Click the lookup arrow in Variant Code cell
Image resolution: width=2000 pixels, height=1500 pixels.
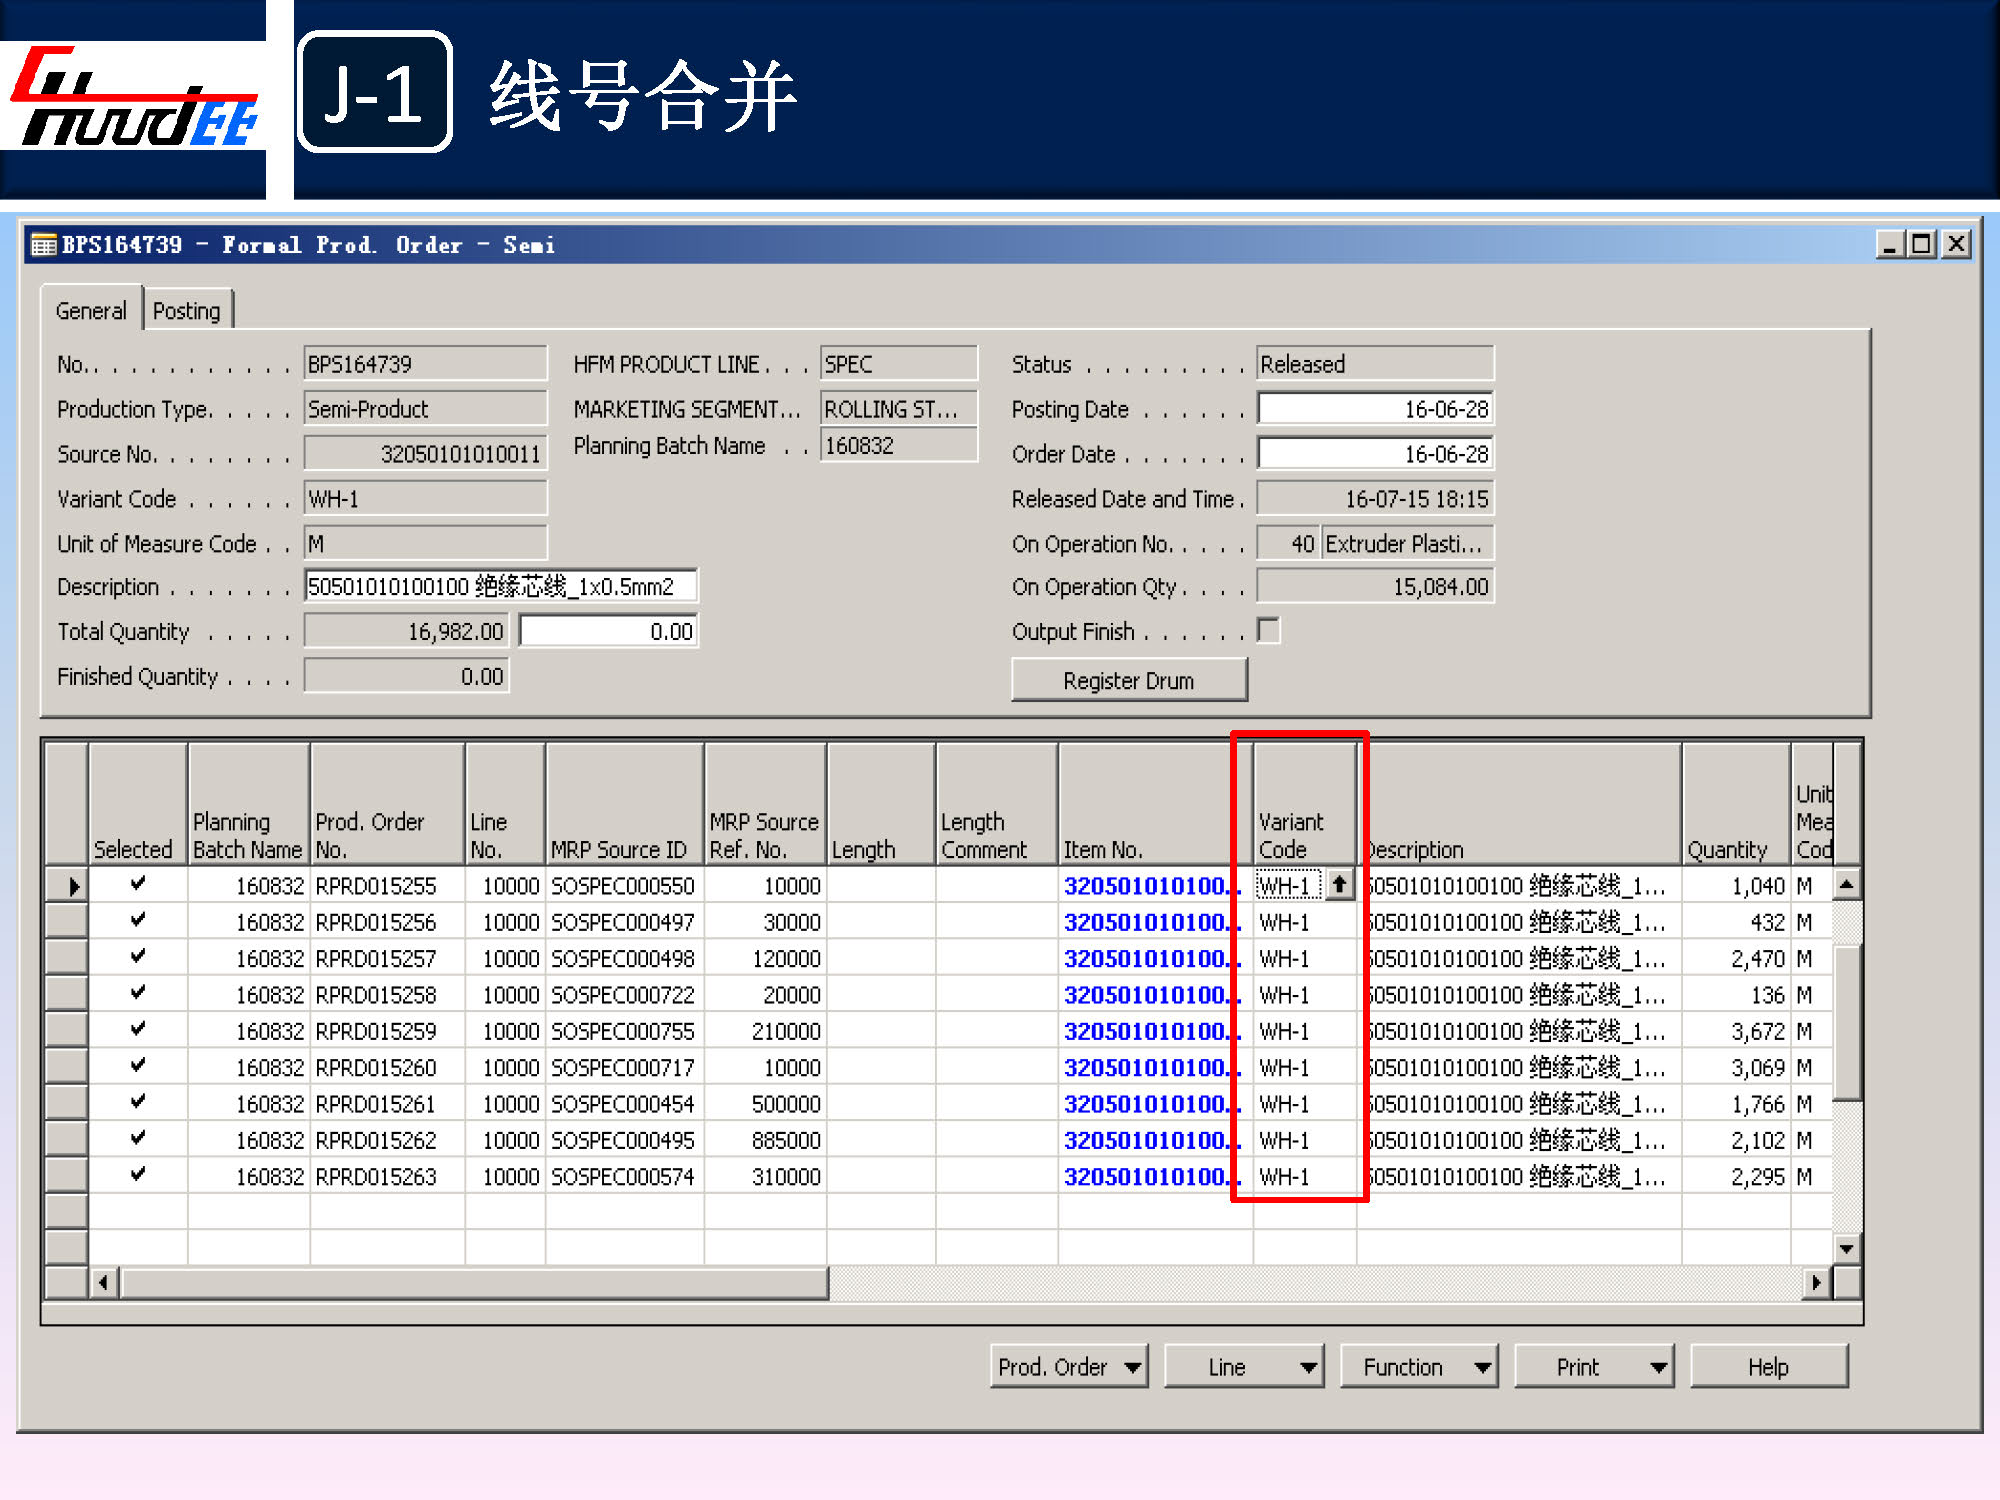pyautogui.click(x=1339, y=885)
